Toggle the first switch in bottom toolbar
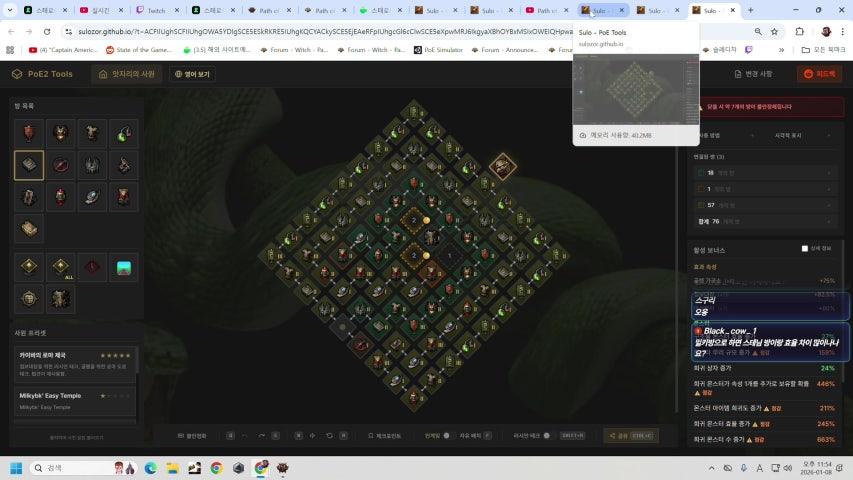The image size is (853, 480). [x=446, y=435]
